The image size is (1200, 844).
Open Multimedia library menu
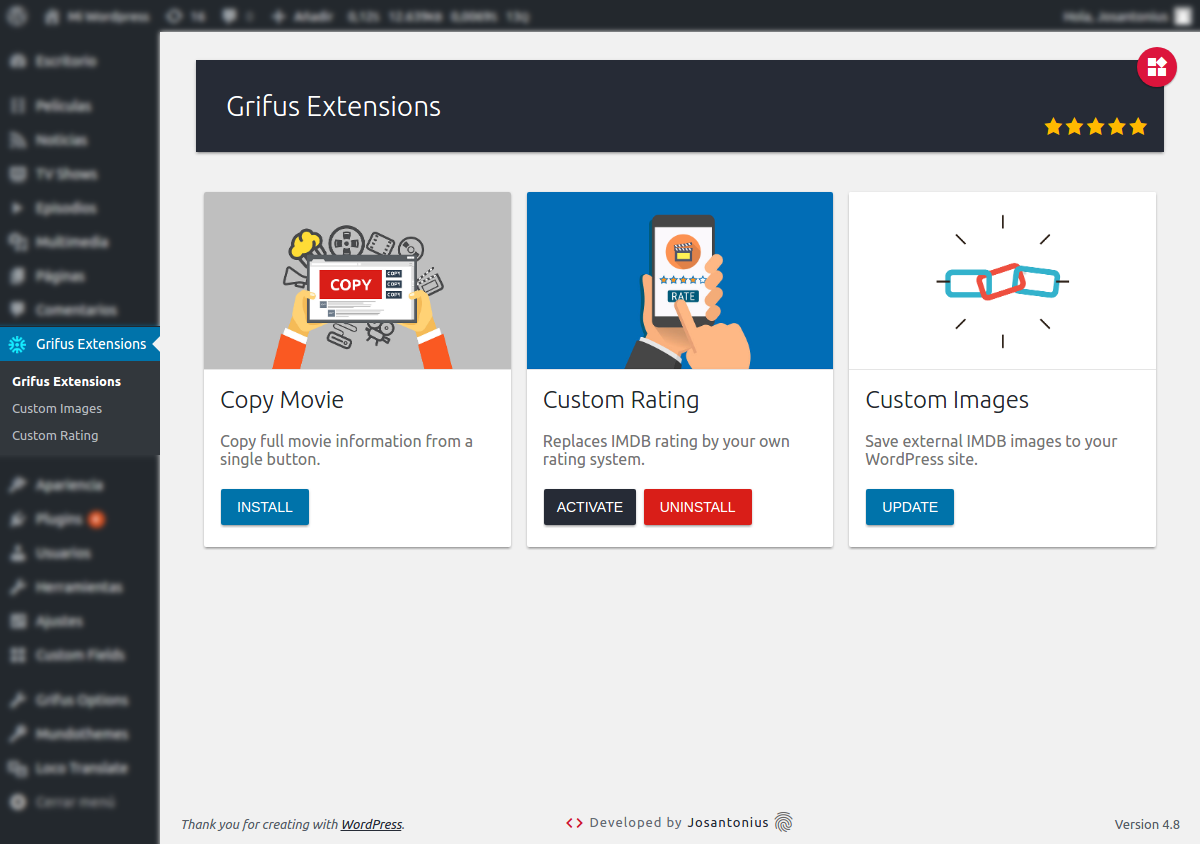[x=79, y=242]
